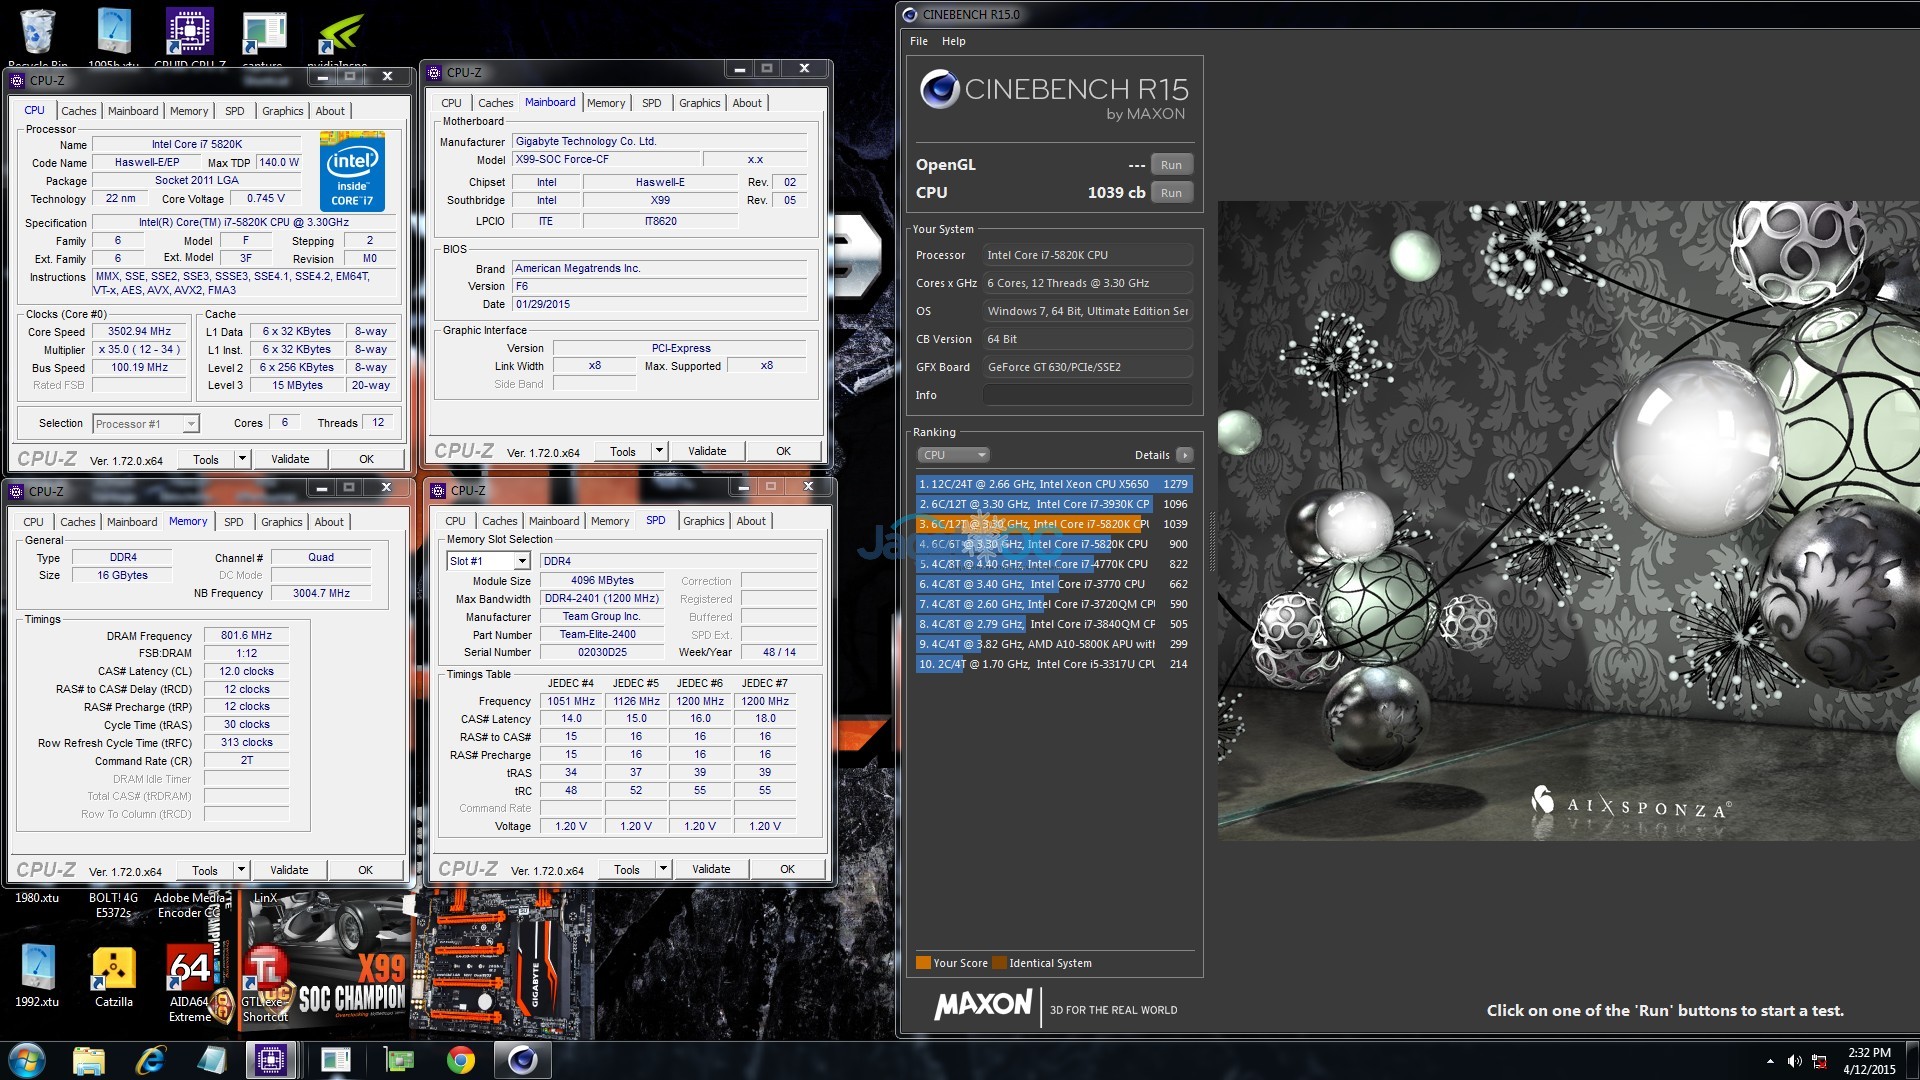Expand Details arrow in Ranking panel
Viewport: 1920px width, 1080px height.
1185,455
